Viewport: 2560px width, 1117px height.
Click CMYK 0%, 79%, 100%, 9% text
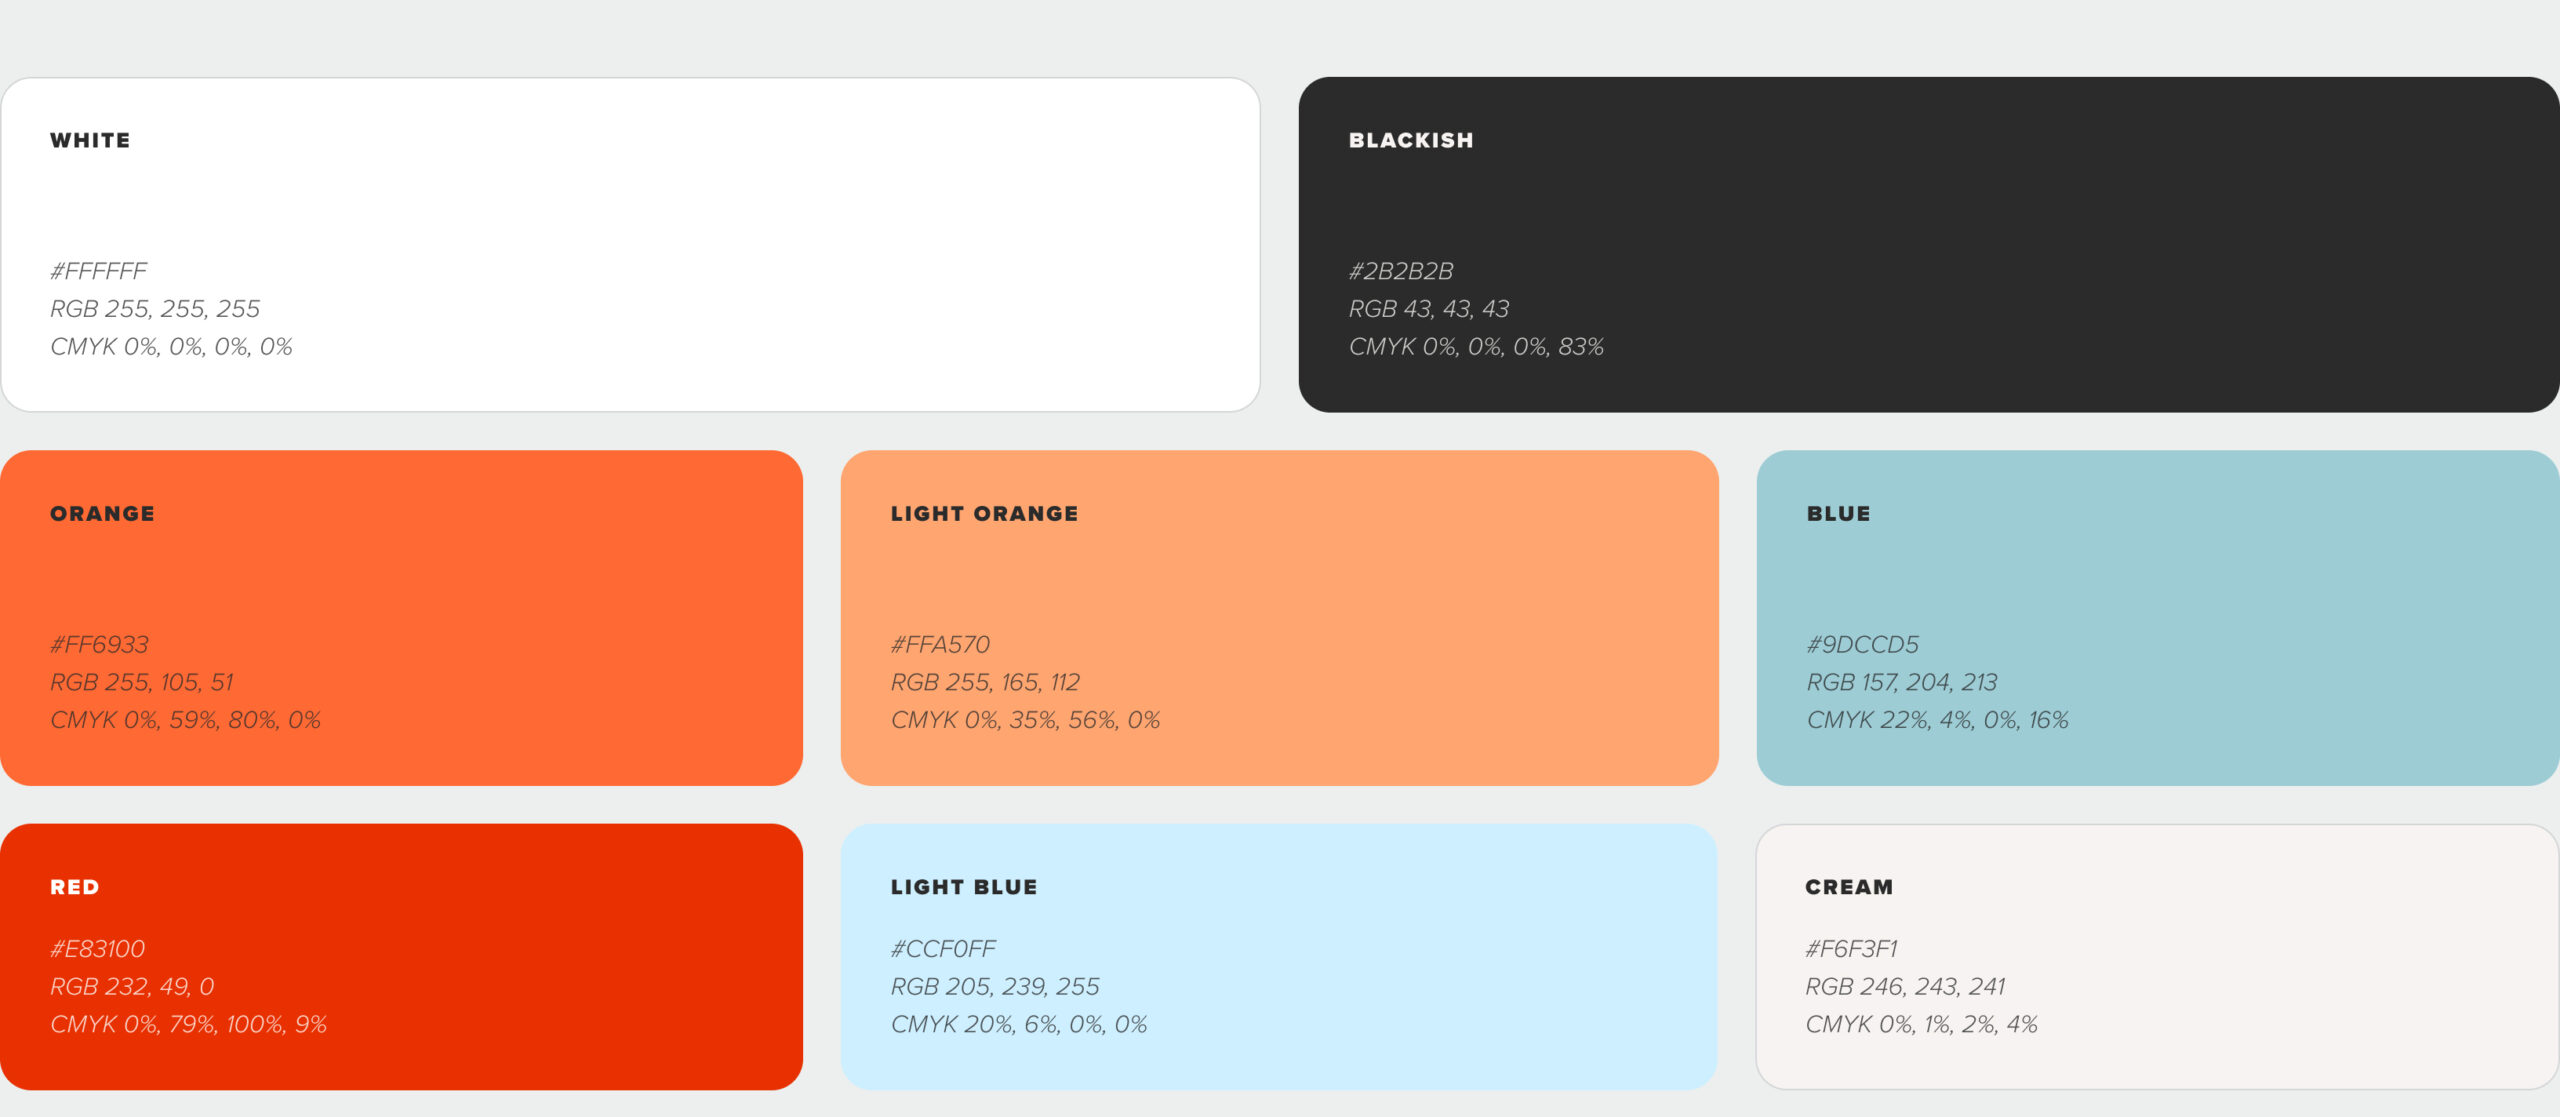click(x=188, y=1025)
